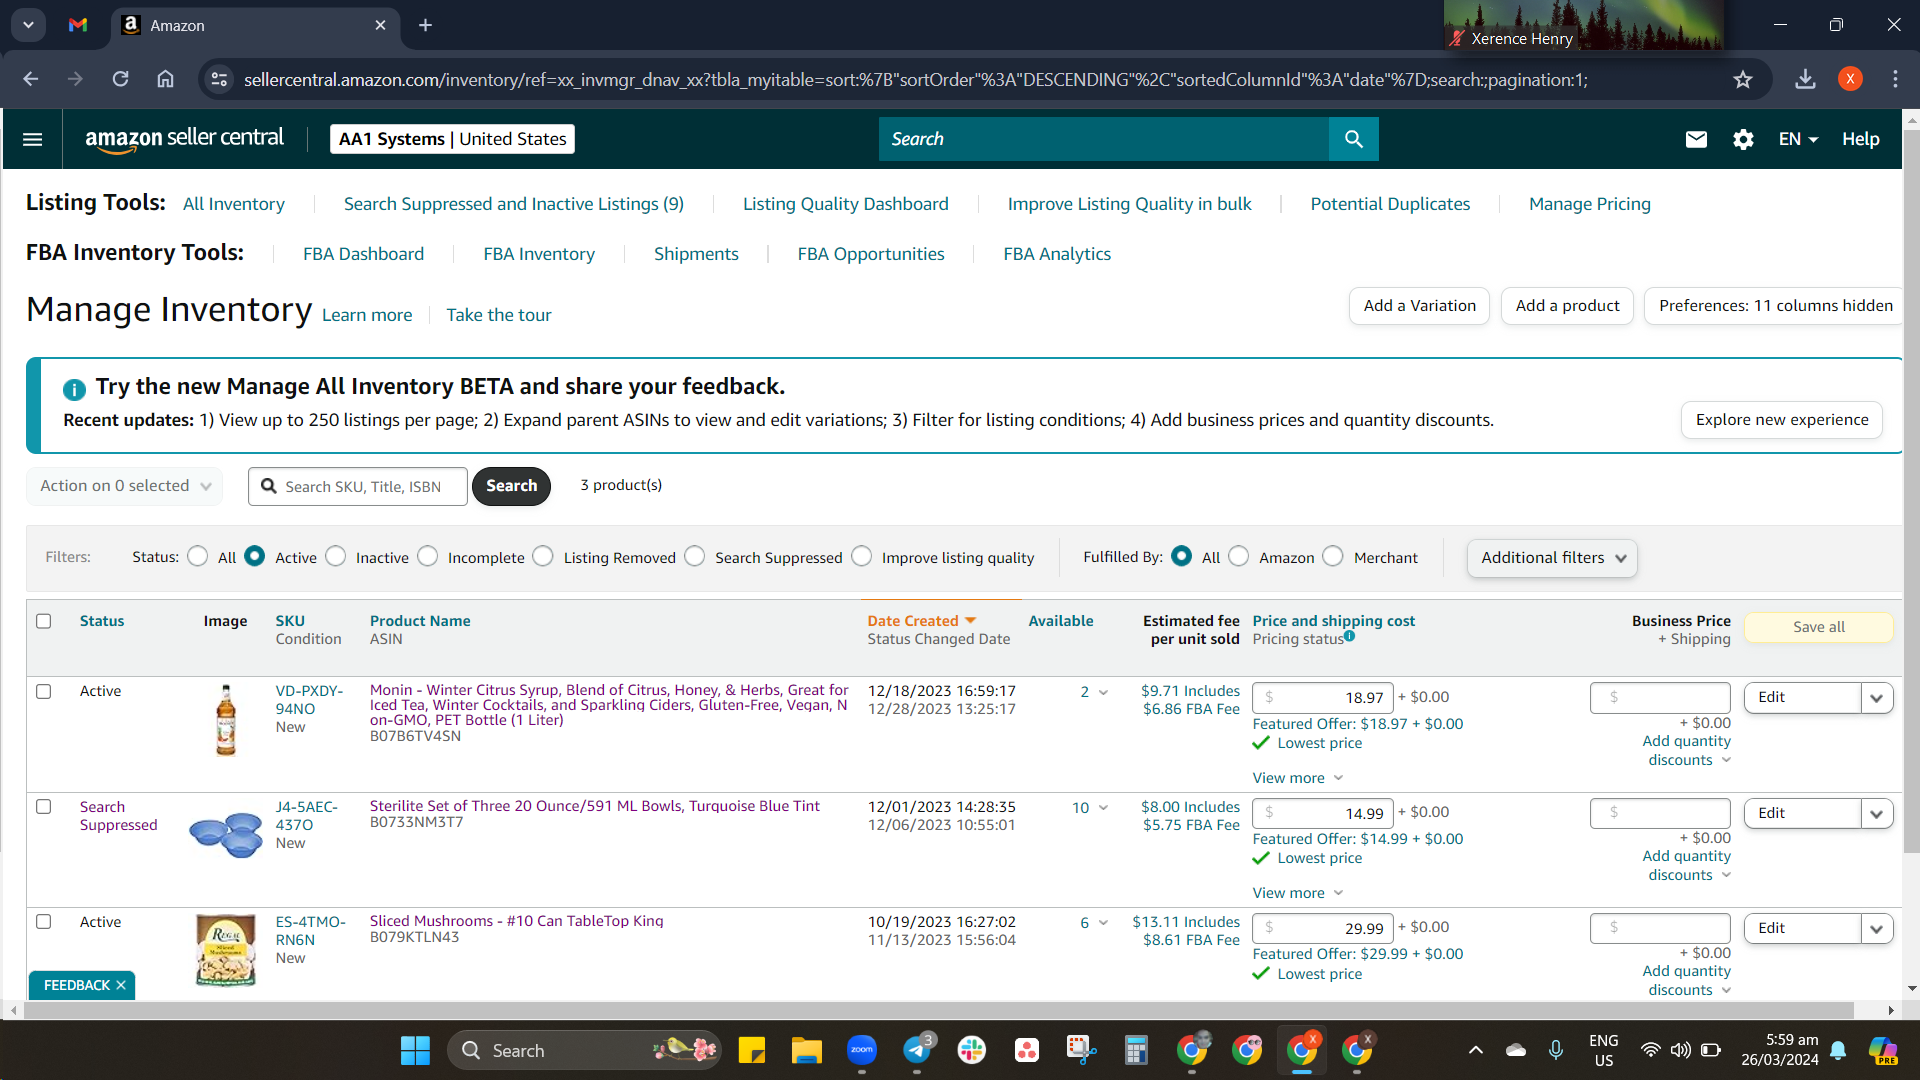1920x1080 pixels.
Task: Click the search magnifier button in header
Action: 1353,139
